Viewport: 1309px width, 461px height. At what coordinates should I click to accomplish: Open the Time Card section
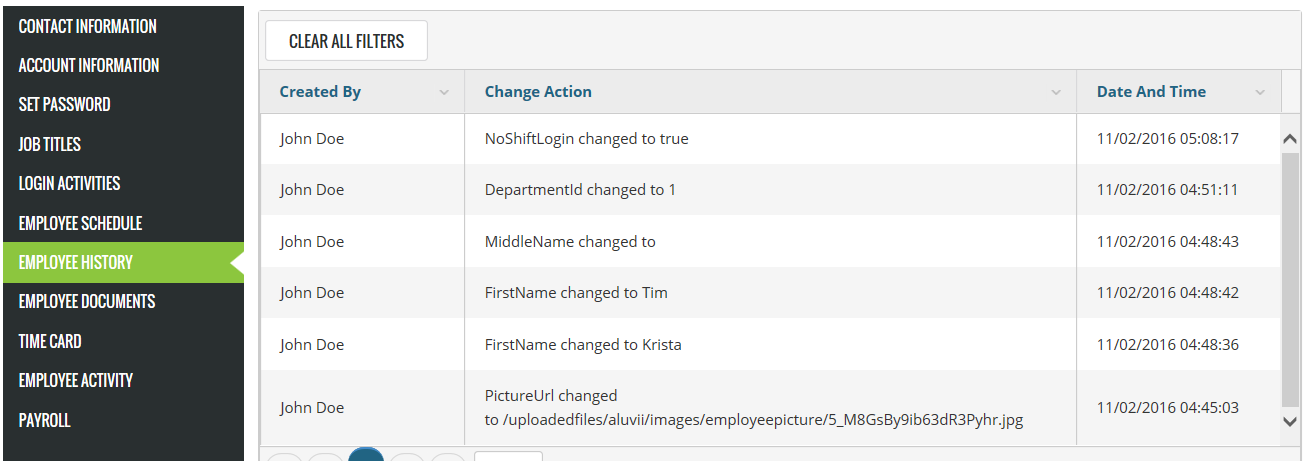click(50, 341)
